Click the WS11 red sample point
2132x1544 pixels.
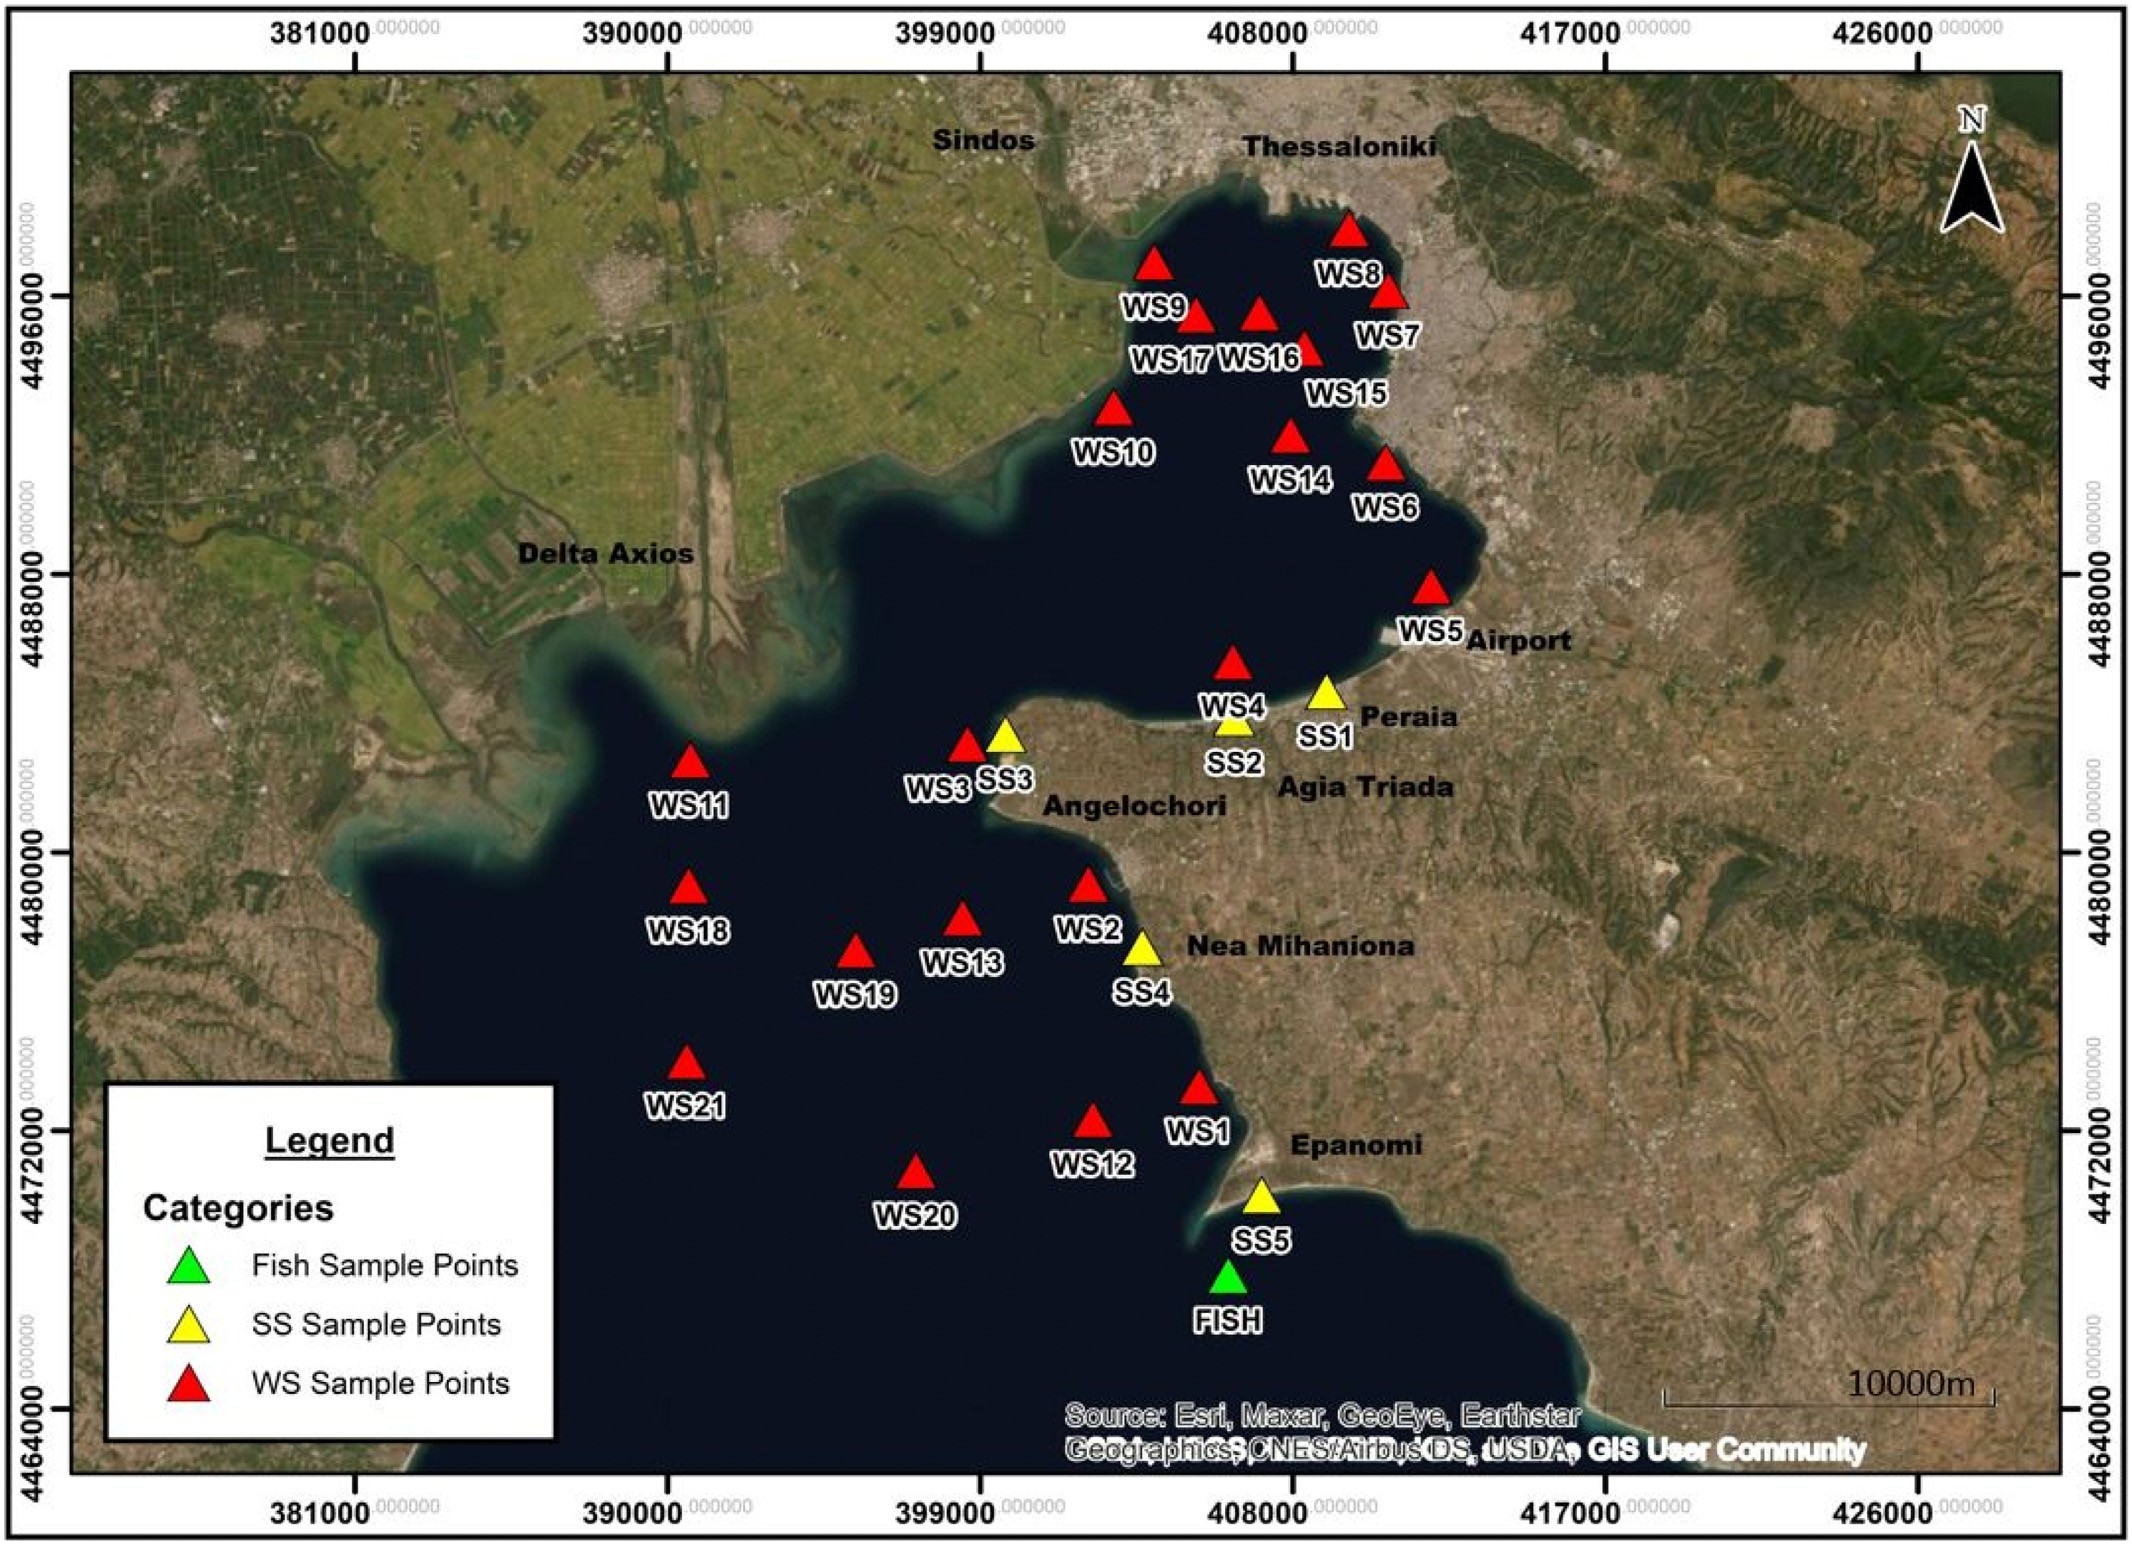(689, 764)
